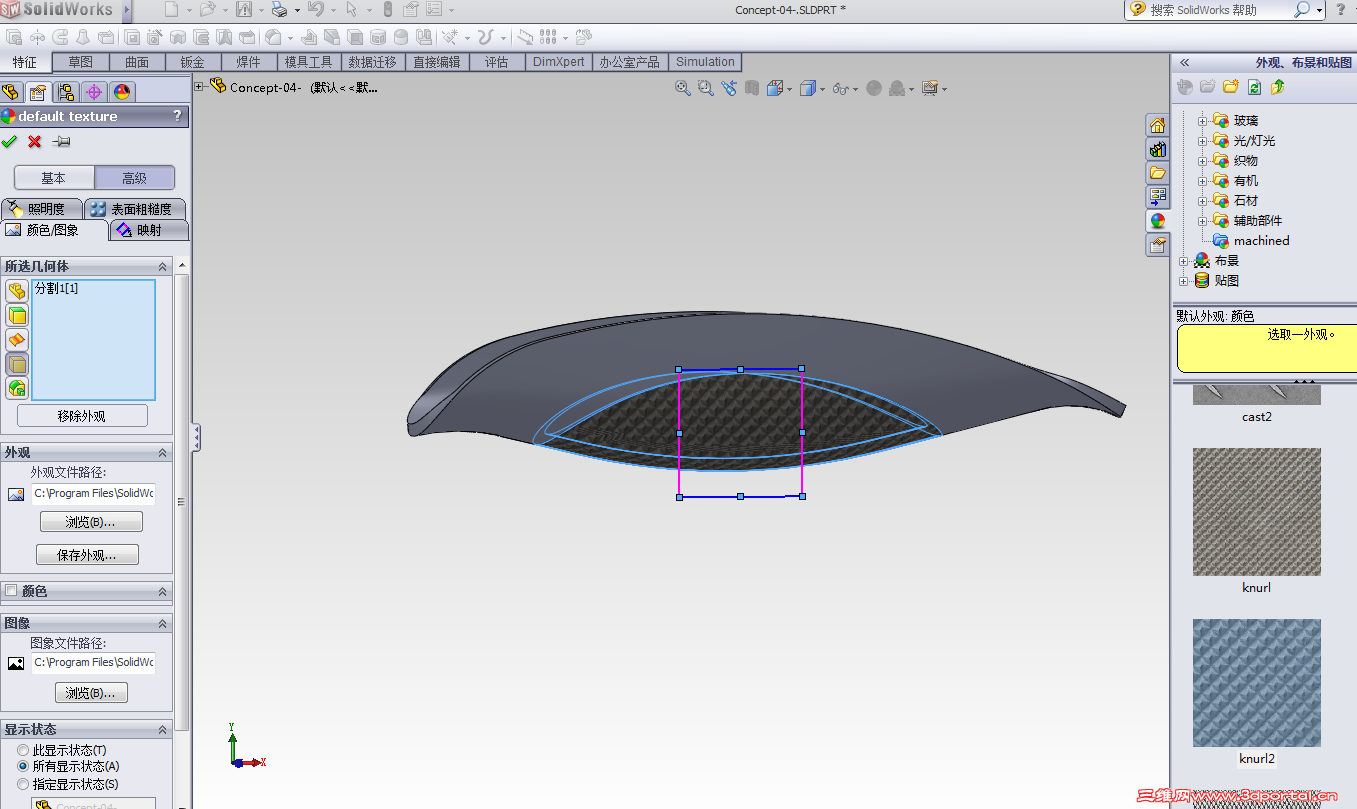Enable the 颜色 checkbox

click(x=11, y=591)
